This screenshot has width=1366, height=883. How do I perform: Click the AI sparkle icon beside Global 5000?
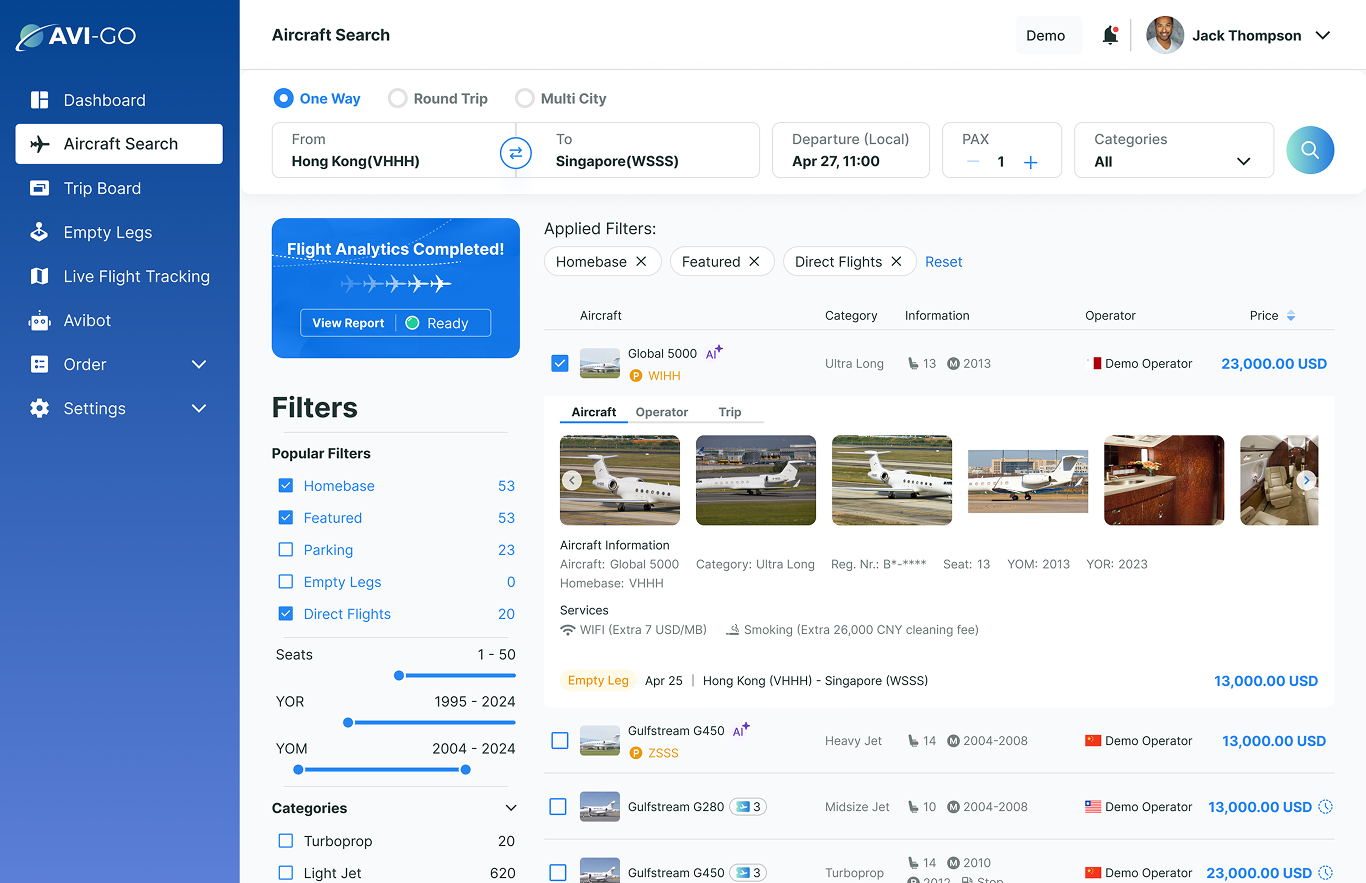coord(714,352)
